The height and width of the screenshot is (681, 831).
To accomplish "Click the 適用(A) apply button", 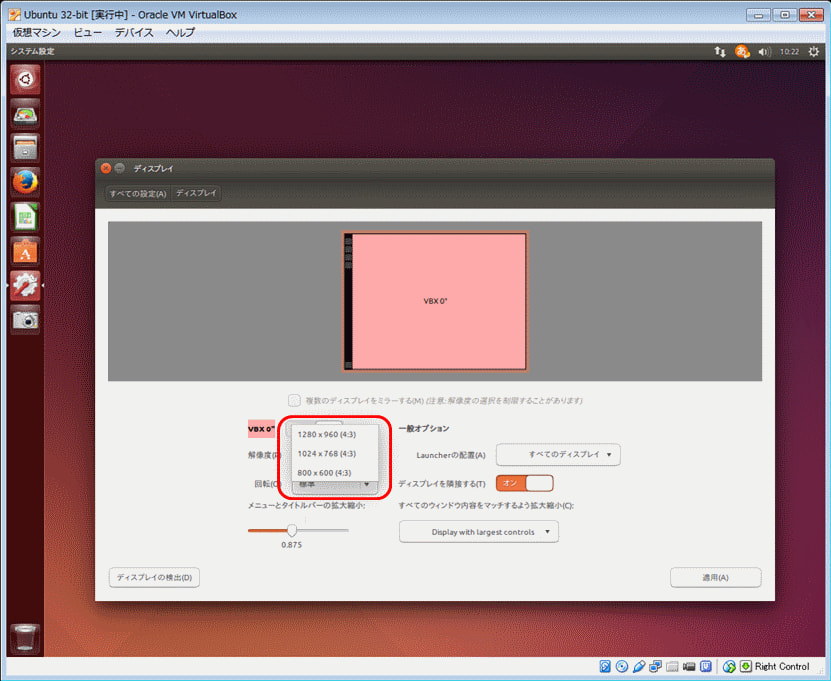I will click(715, 577).
